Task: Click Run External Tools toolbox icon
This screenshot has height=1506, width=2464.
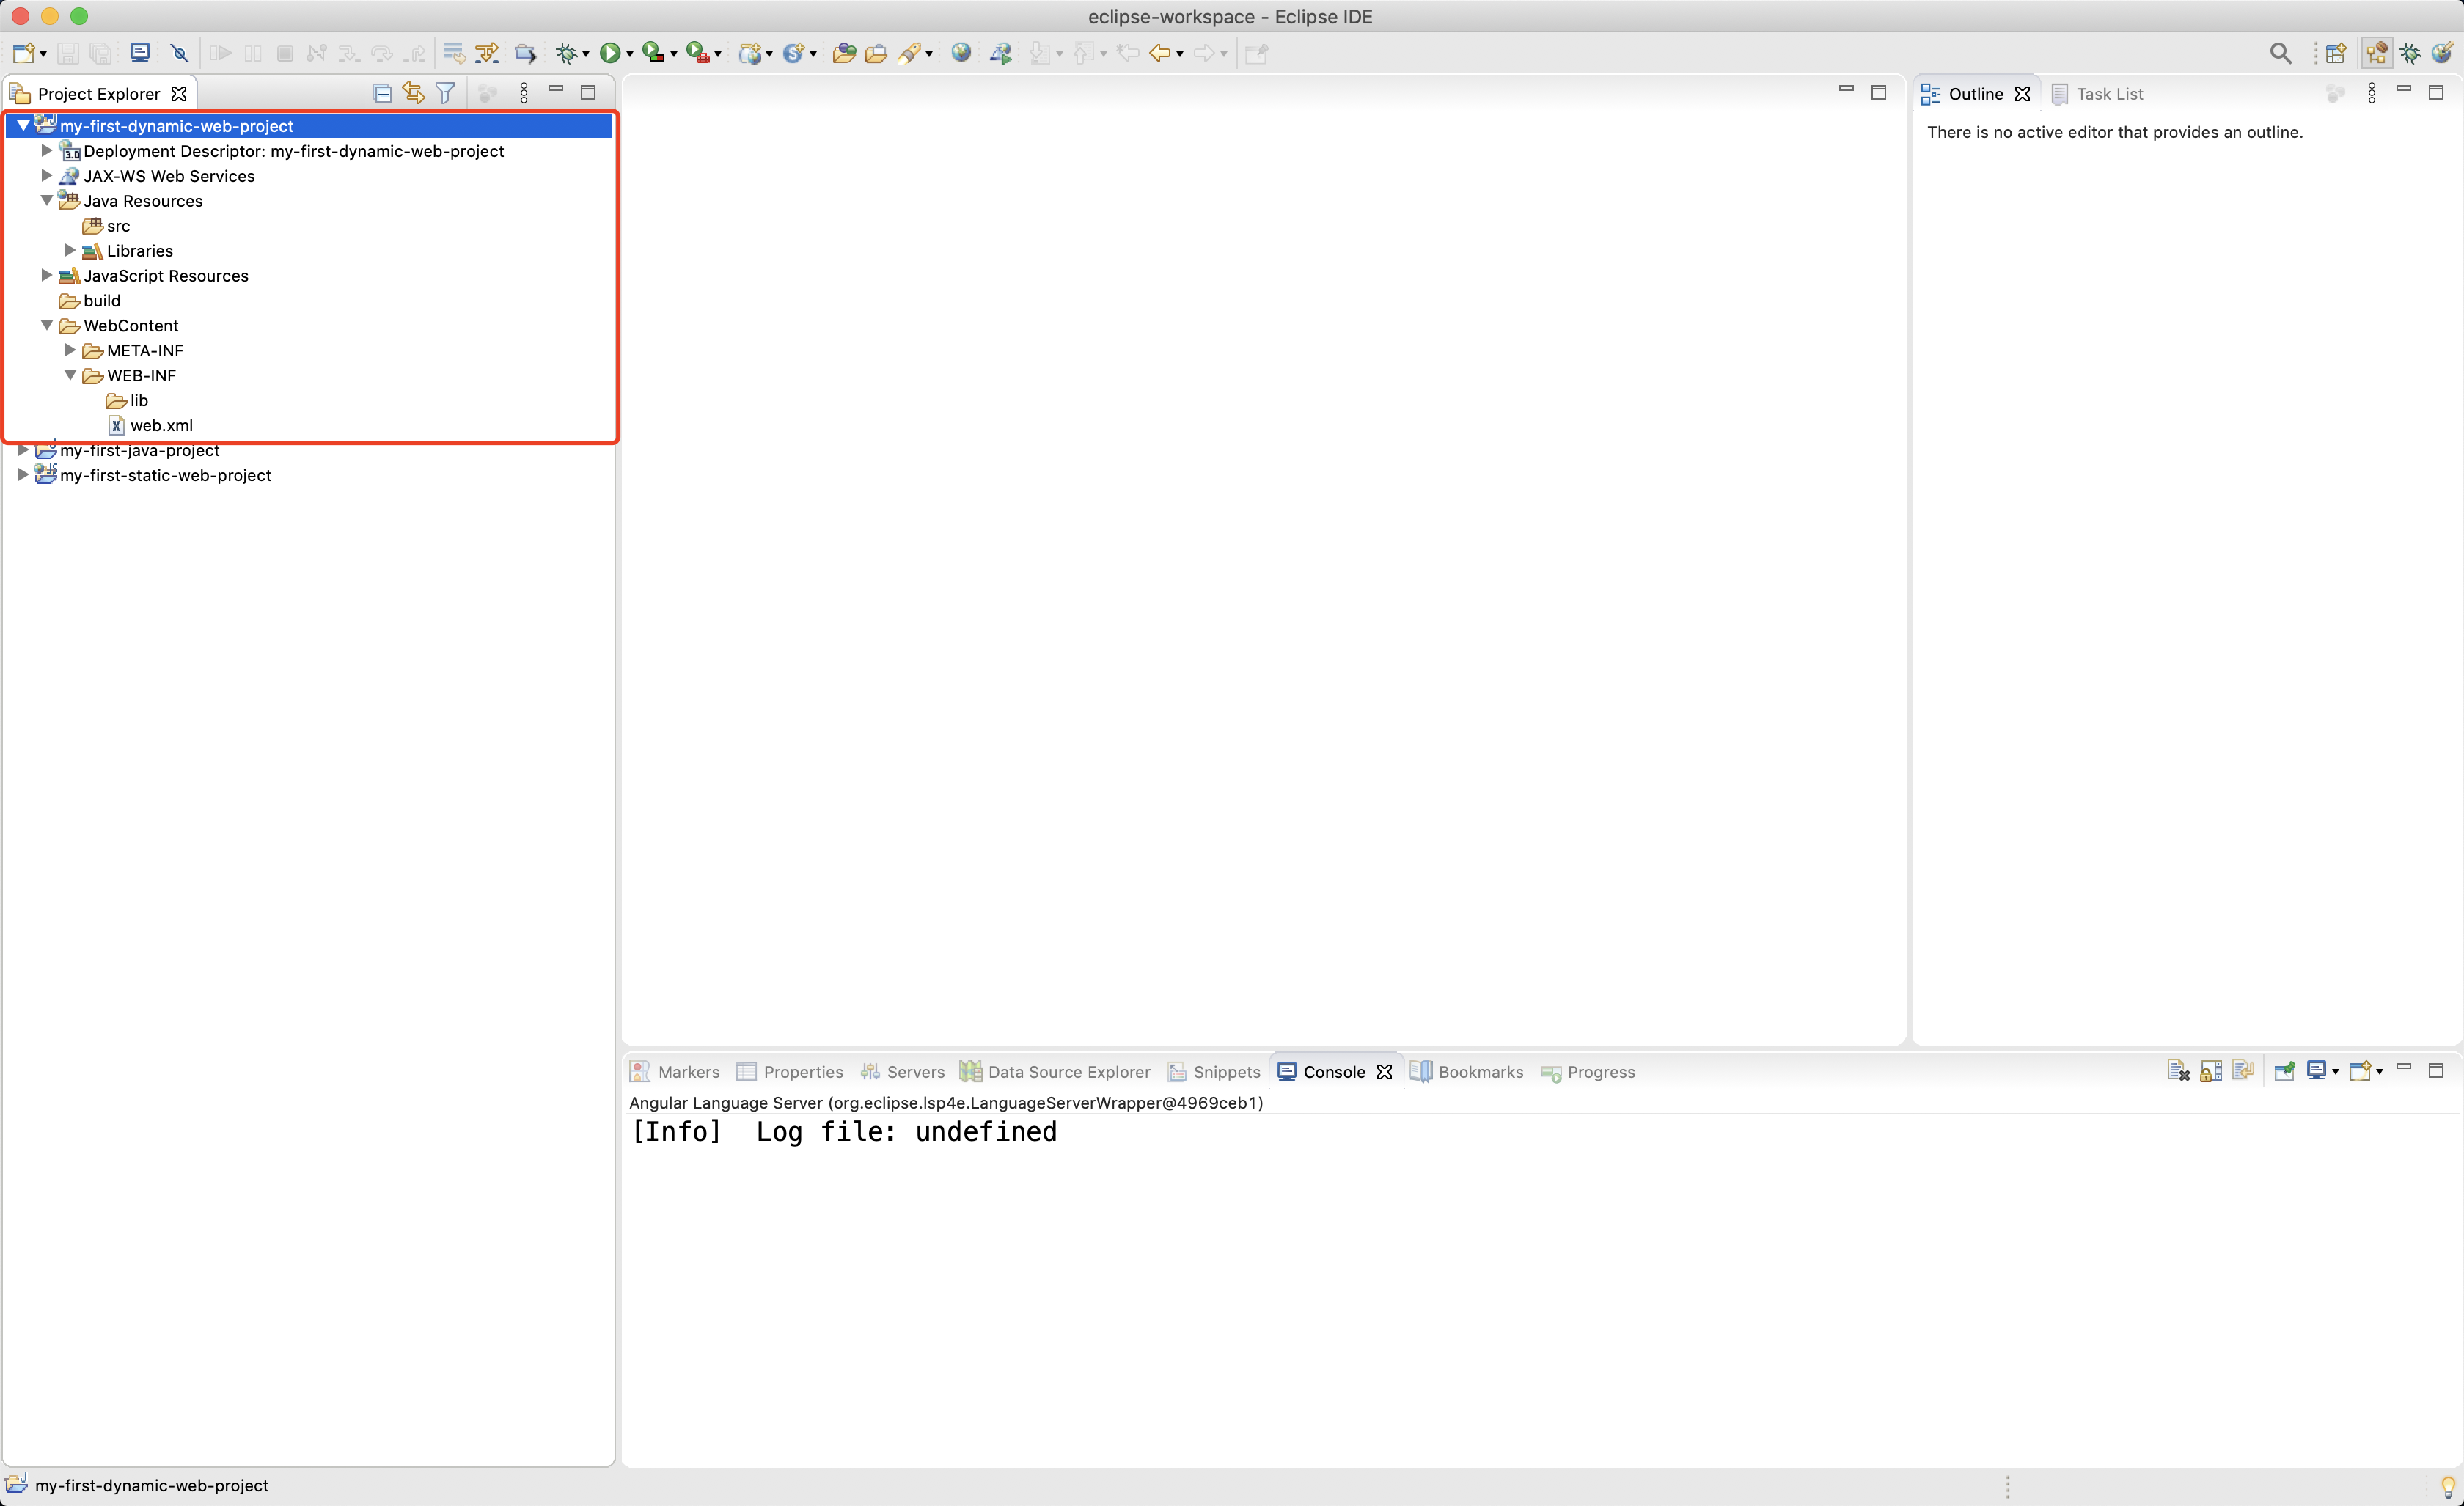Action: (698, 53)
